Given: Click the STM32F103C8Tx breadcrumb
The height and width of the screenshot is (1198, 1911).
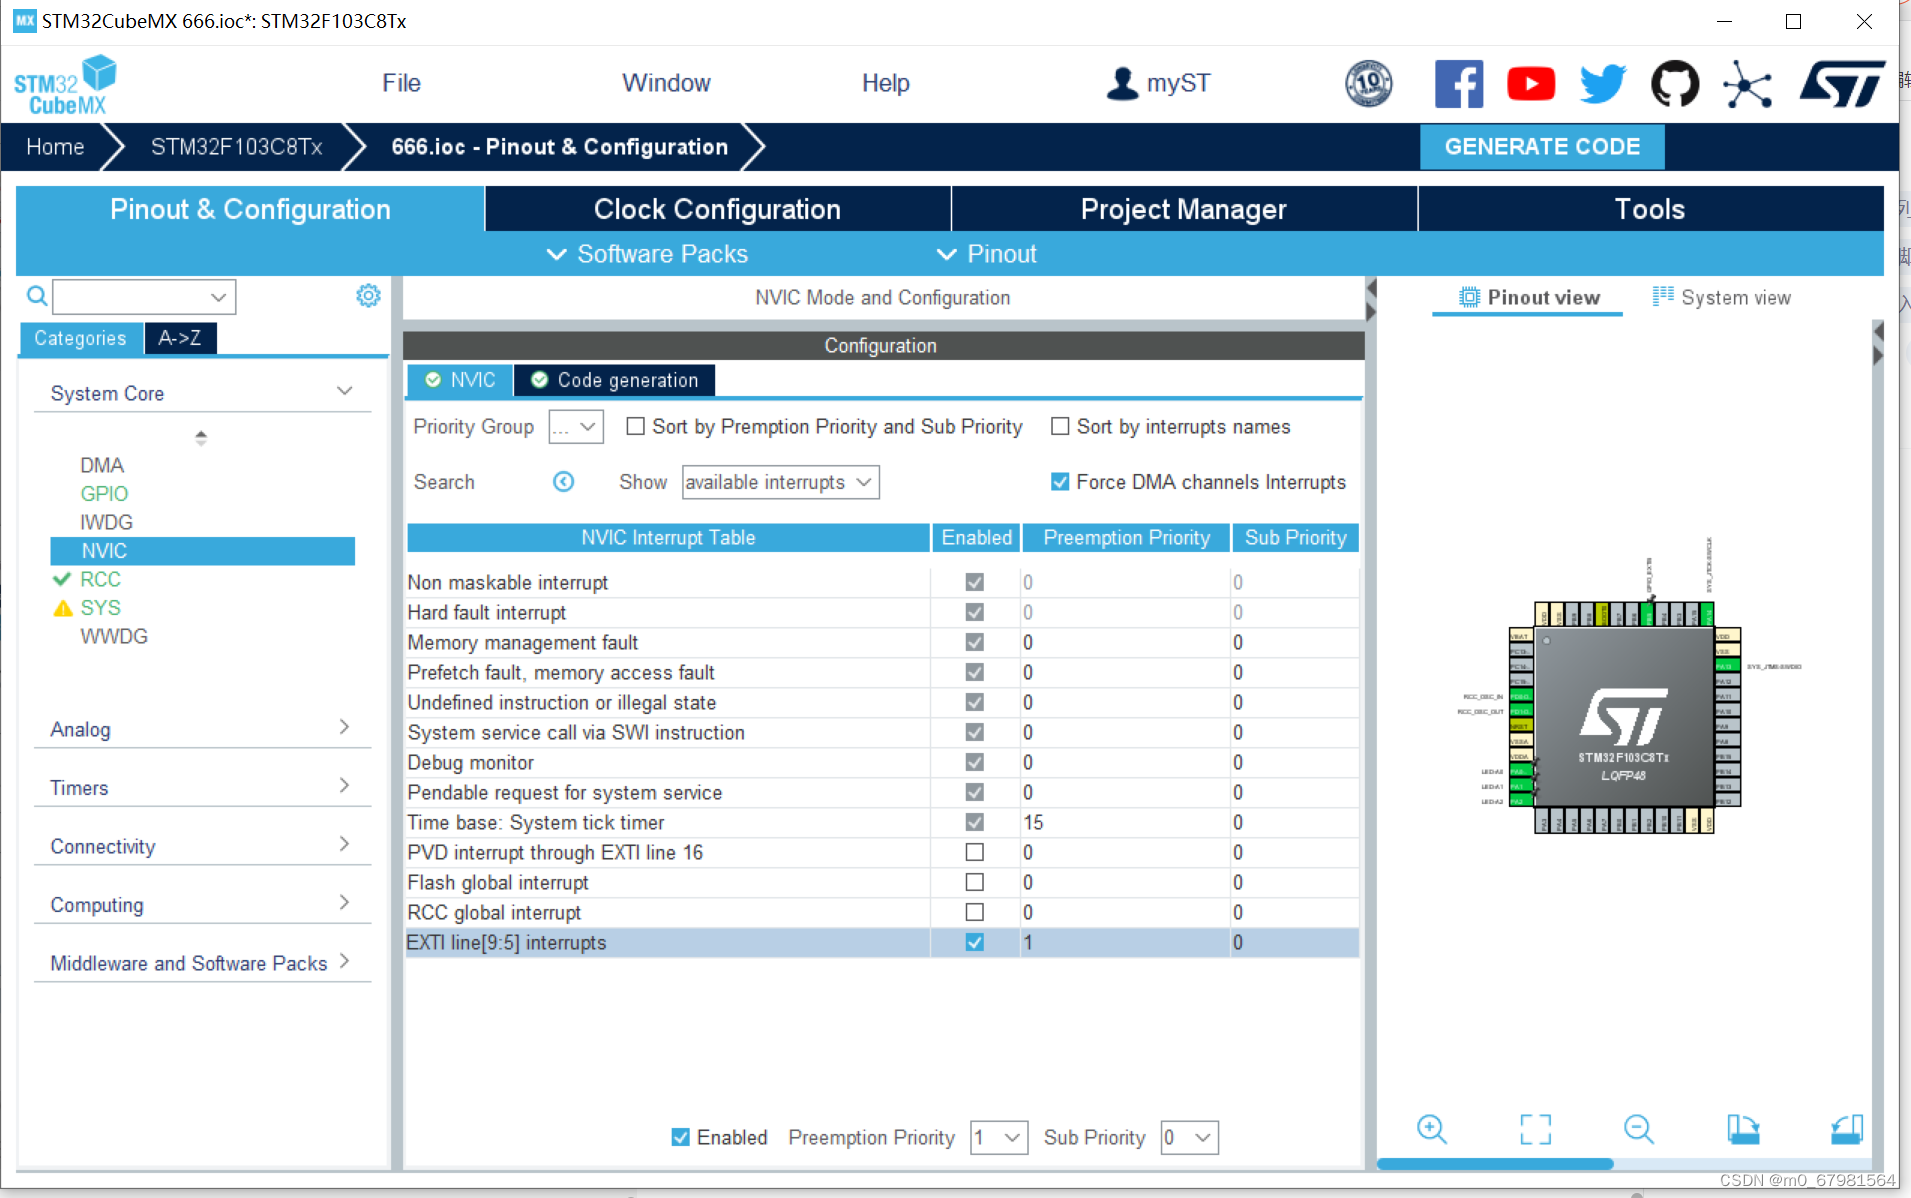Looking at the screenshot, I should point(237,147).
